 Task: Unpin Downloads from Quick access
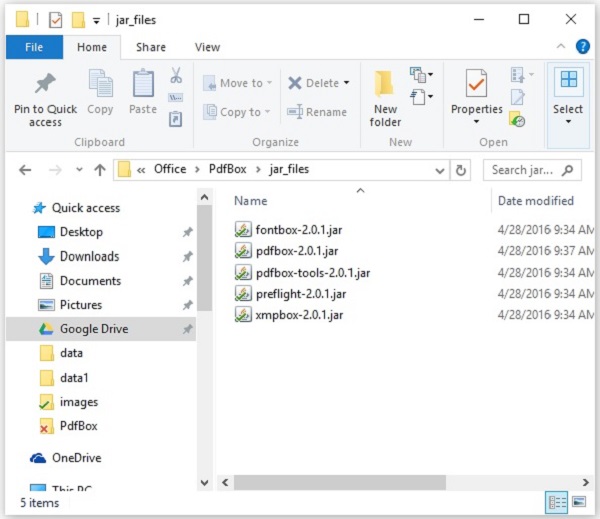188,256
